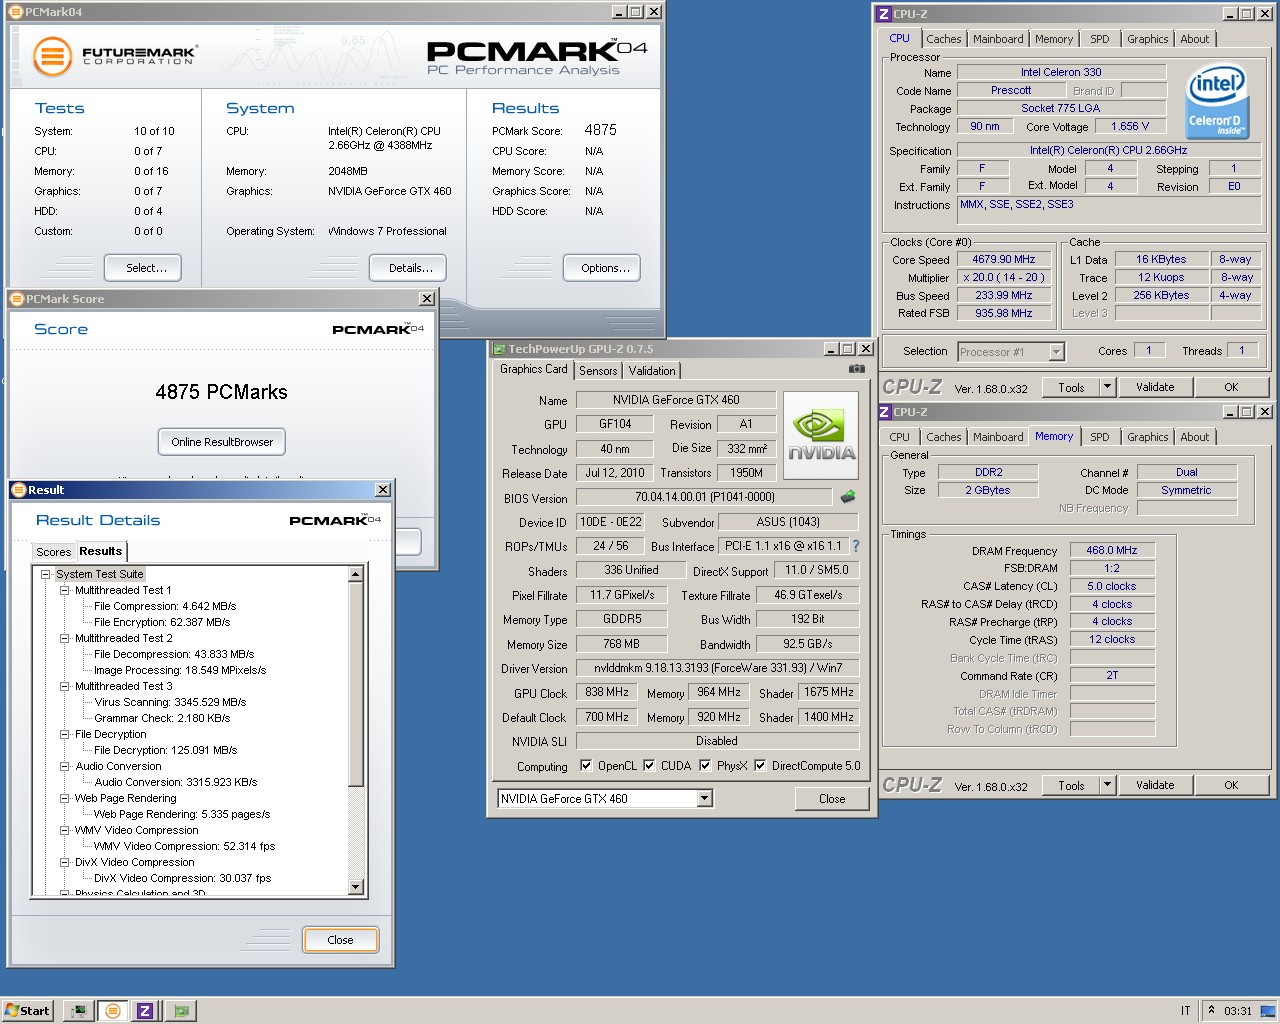Click the bus interface question mark icon
This screenshot has width=1280, height=1024.
[x=856, y=546]
